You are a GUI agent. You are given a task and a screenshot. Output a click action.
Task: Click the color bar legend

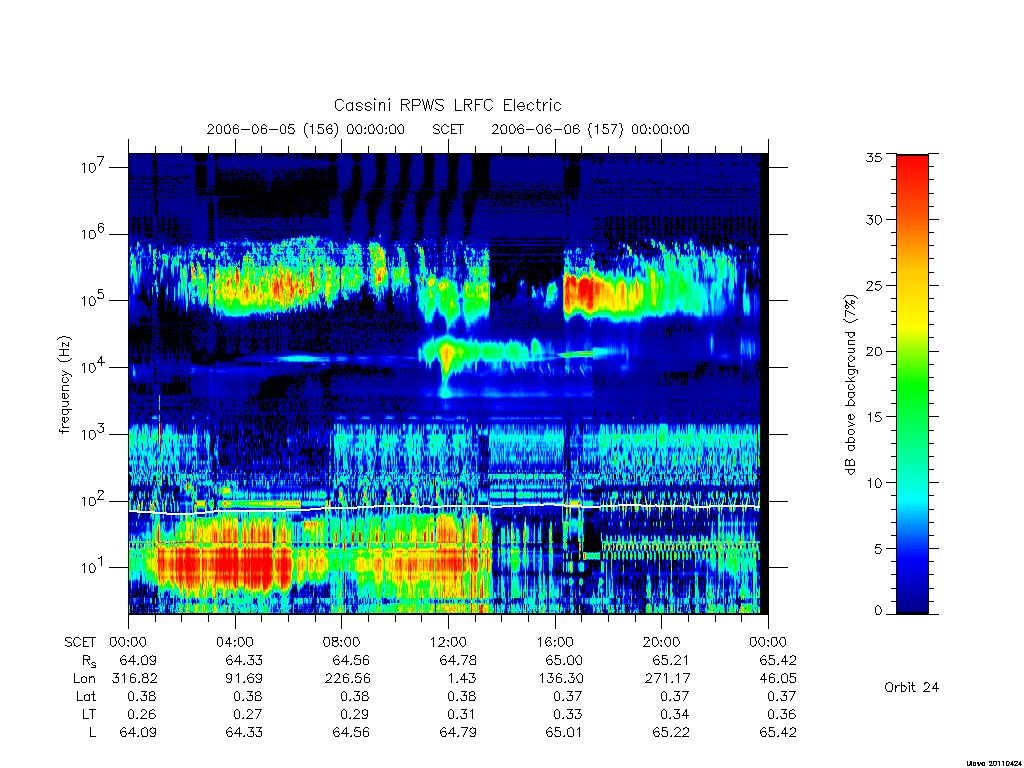pos(912,384)
